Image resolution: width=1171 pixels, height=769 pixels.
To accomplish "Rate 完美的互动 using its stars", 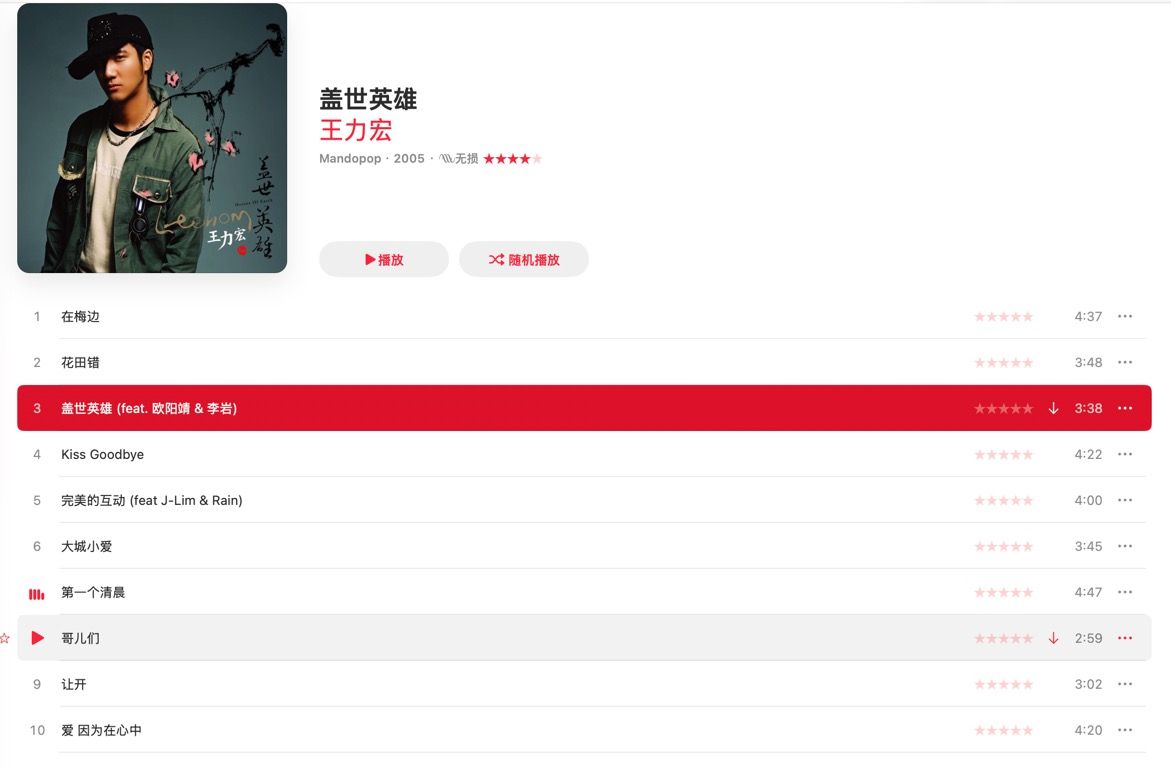I will (1004, 500).
